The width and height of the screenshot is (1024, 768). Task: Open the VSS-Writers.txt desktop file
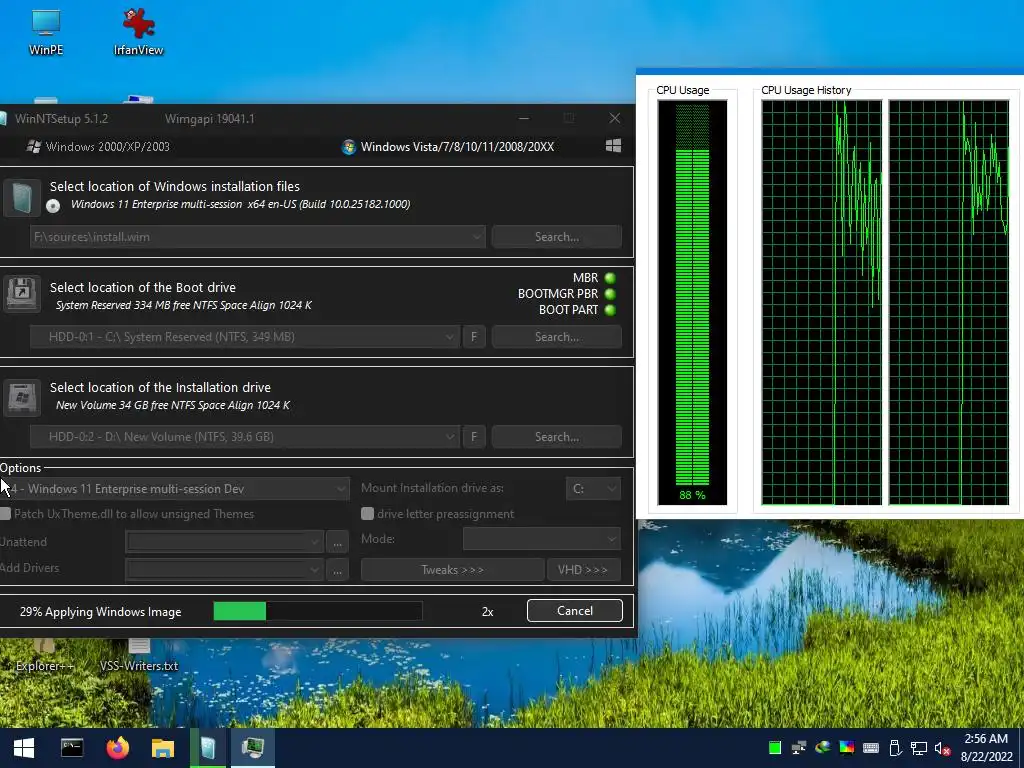138,655
